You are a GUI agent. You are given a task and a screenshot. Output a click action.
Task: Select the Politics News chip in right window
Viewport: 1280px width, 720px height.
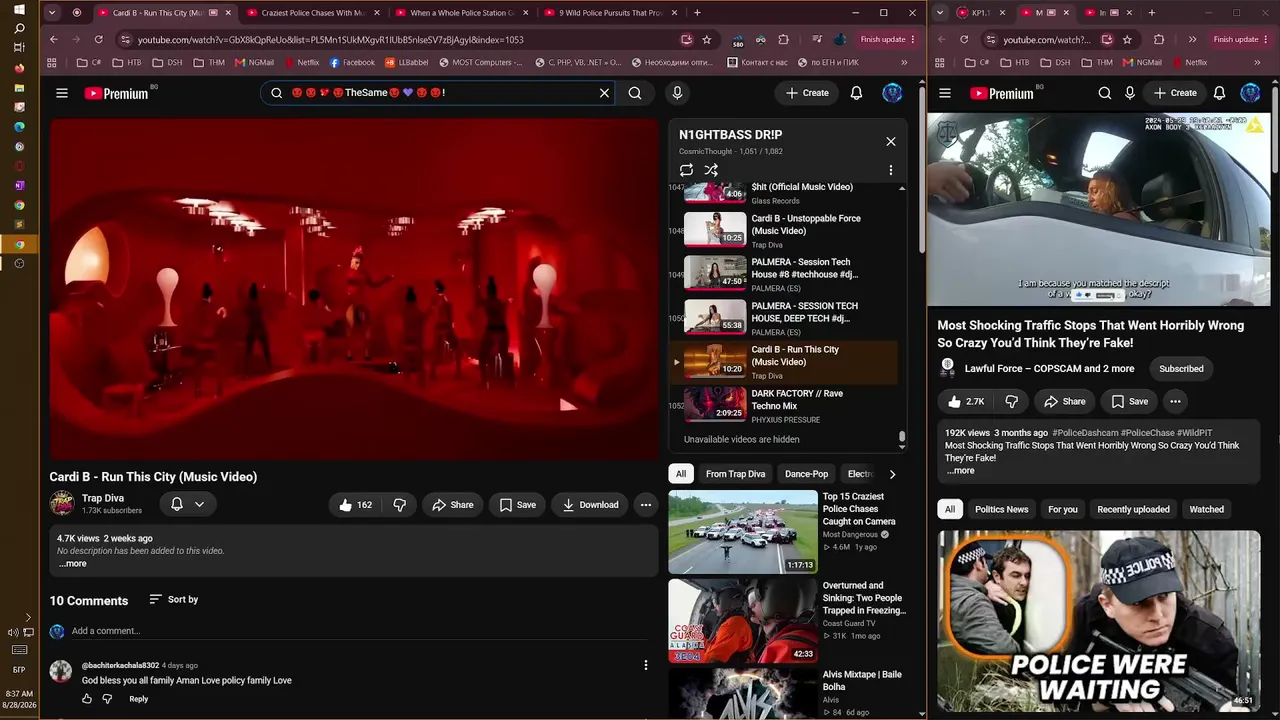(x=1001, y=509)
